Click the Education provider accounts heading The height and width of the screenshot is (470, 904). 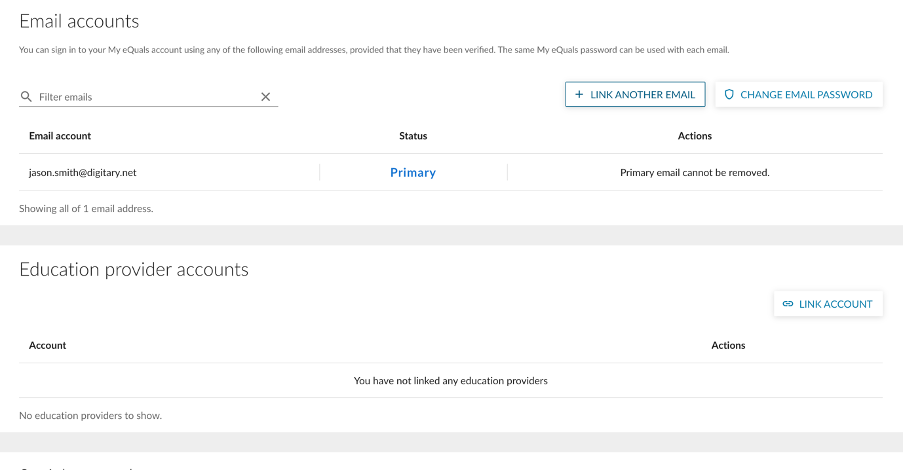pyautogui.click(x=134, y=270)
